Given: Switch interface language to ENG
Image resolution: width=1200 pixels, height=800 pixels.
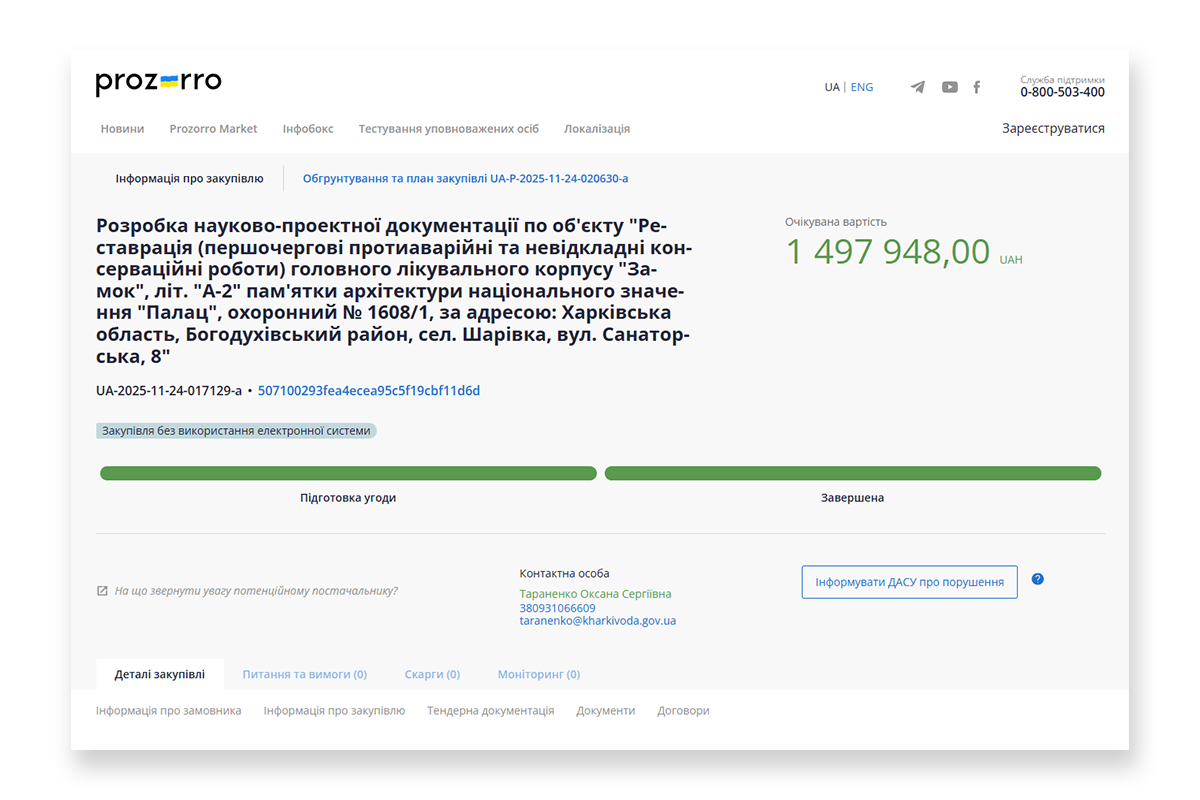Looking at the screenshot, I should tap(861, 87).
